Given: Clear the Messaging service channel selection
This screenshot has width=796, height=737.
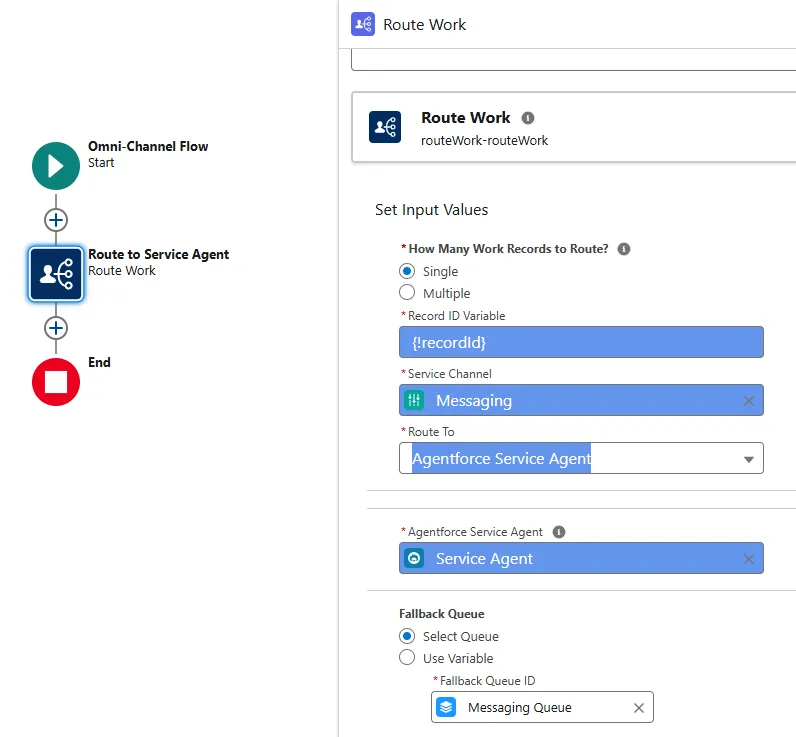Looking at the screenshot, I should 748,401.
